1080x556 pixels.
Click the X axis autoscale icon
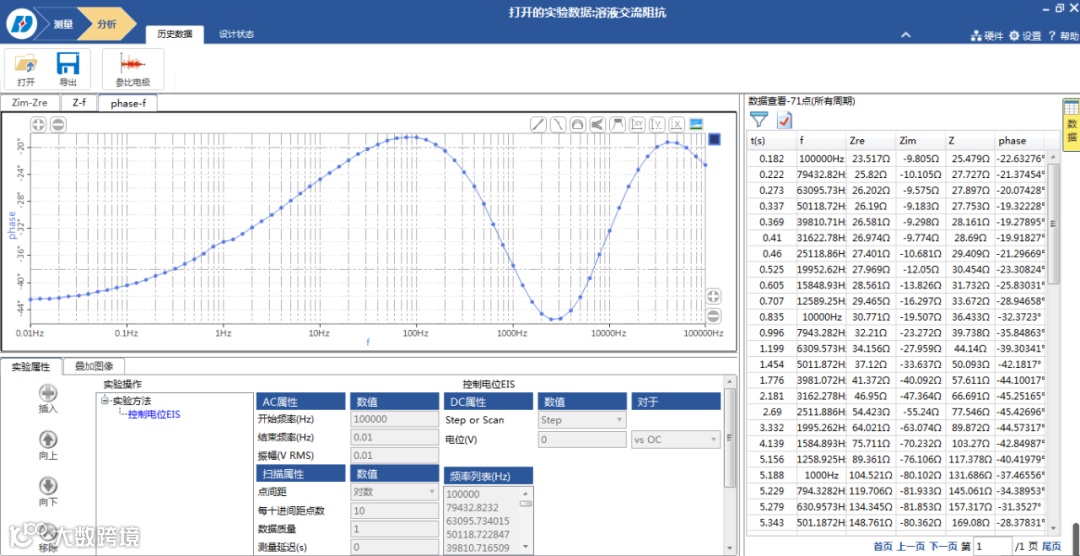(x=677, y=124)
